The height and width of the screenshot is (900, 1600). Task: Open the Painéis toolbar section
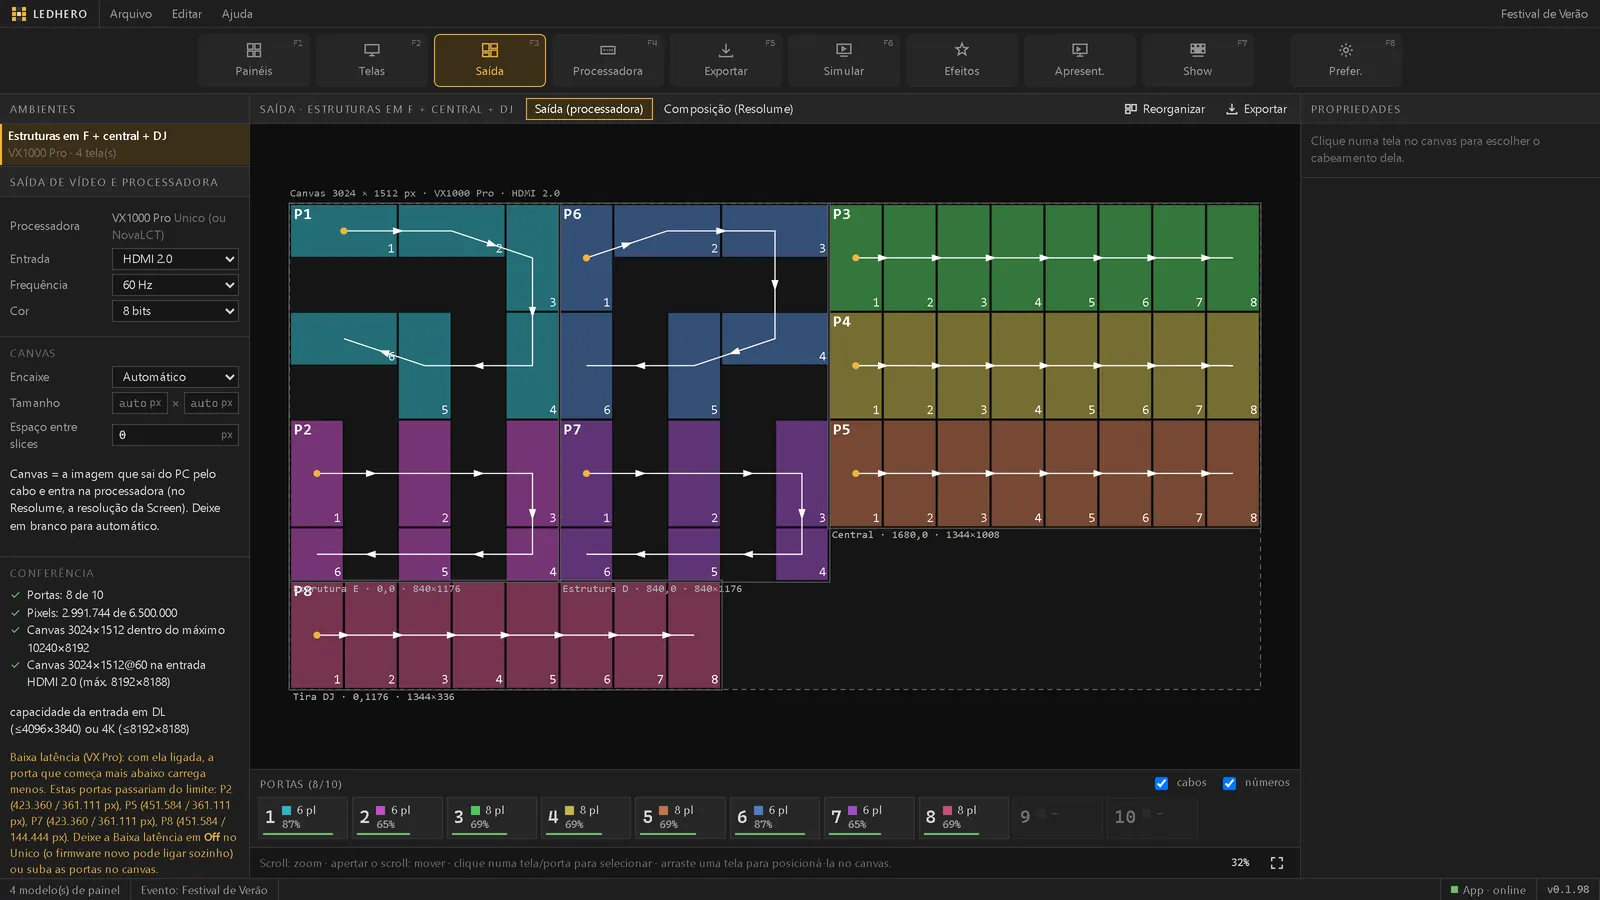[x=254, y=60]
